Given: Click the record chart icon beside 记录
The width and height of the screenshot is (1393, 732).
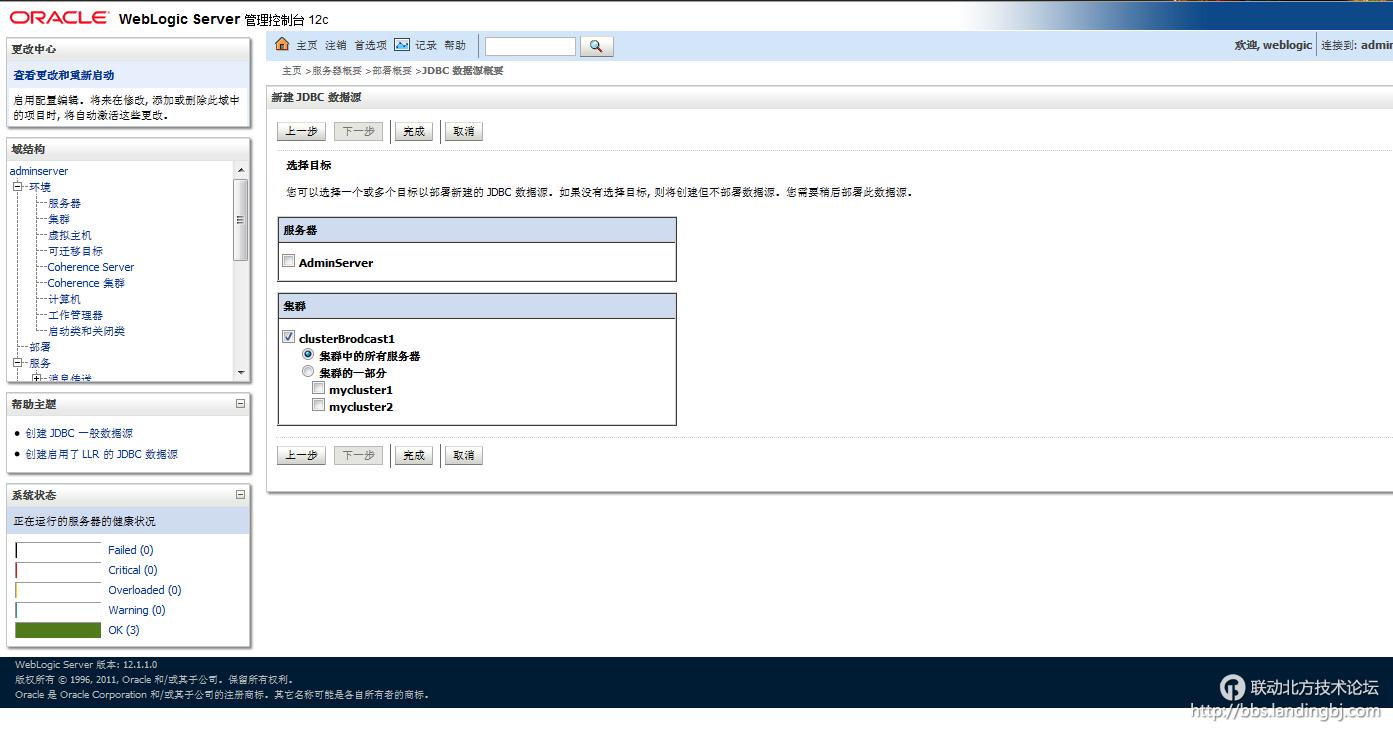Looking at the screenshot, I should (402, 45).
